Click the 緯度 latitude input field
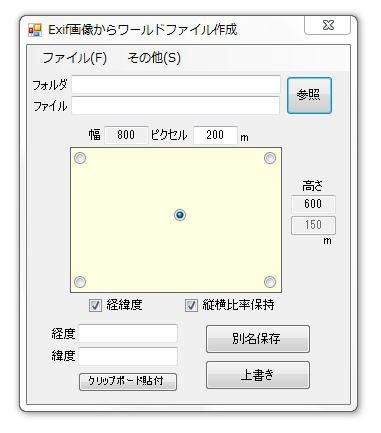The image size is (381, 433). 128,356
